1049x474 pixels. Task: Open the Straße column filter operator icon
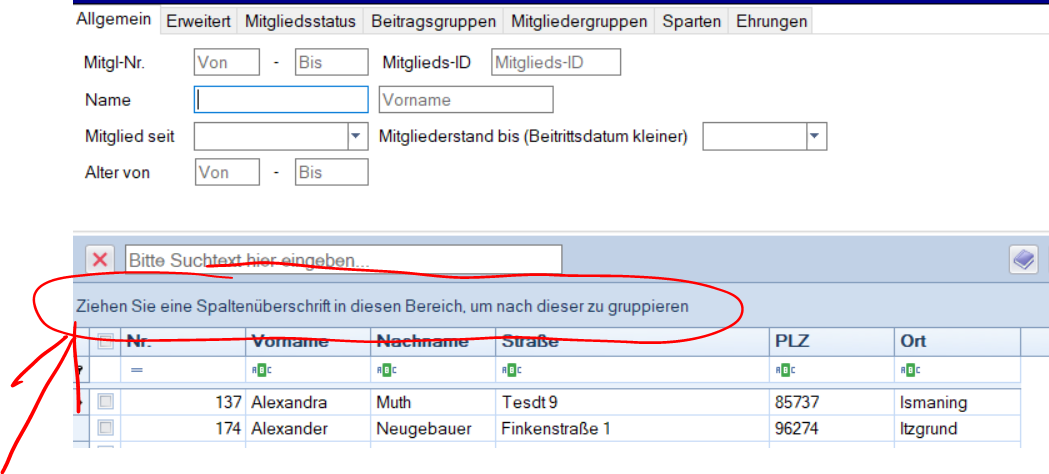tap(509, 370)
